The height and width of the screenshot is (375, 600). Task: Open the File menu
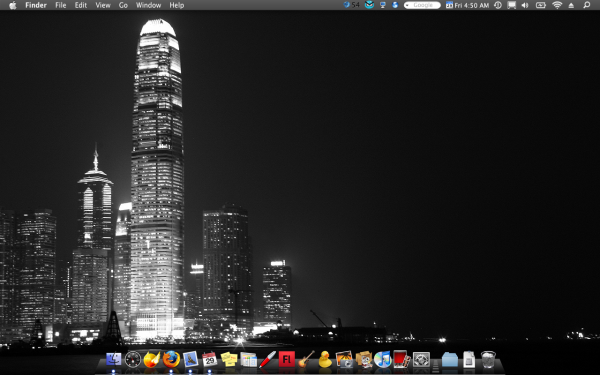(60, 5)
